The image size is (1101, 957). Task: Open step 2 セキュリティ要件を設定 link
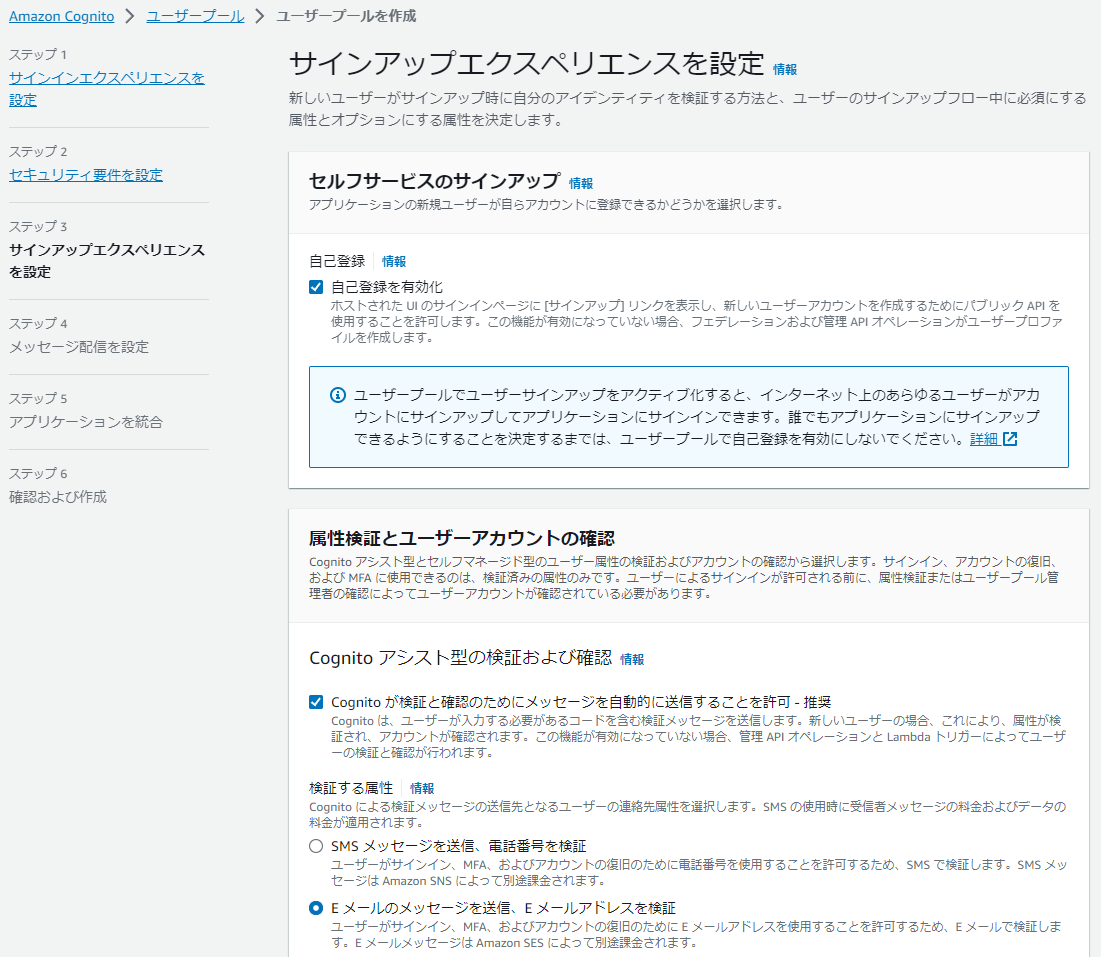tap(86, 175)
